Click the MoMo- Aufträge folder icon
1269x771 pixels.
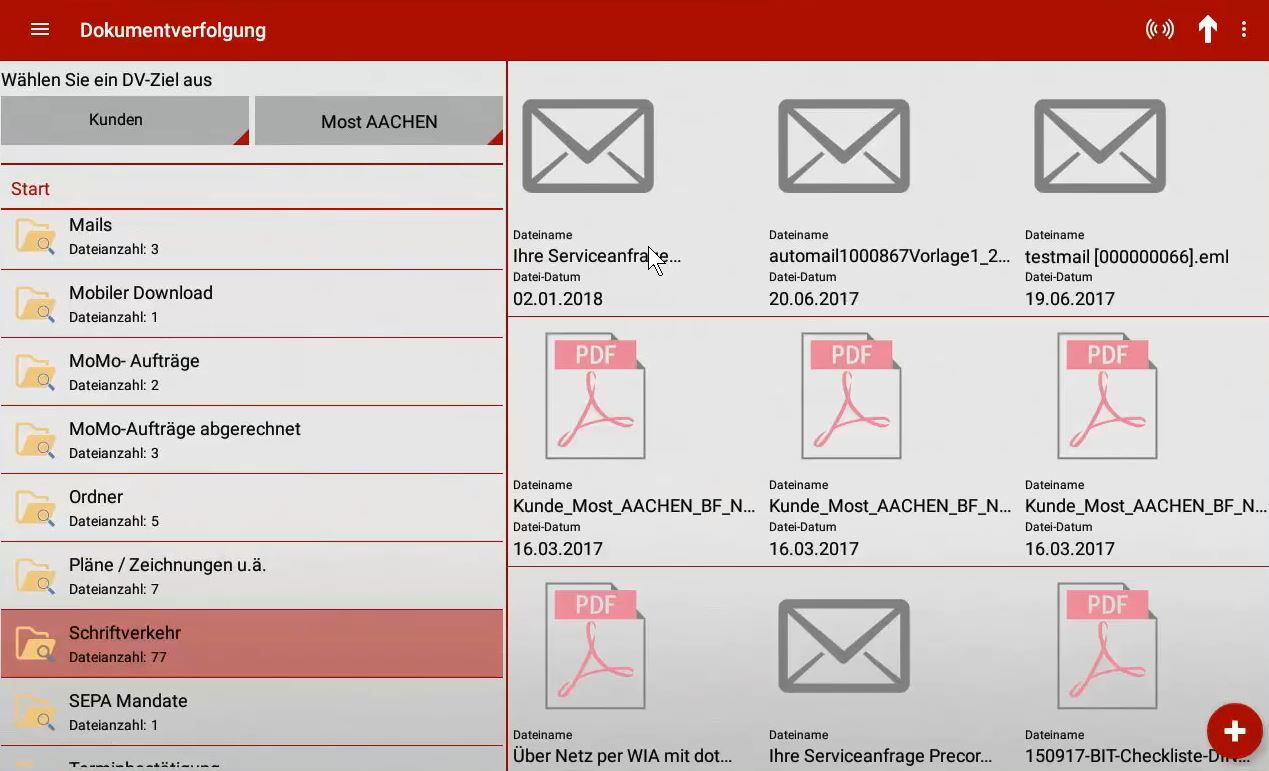[x=36, y=373]
